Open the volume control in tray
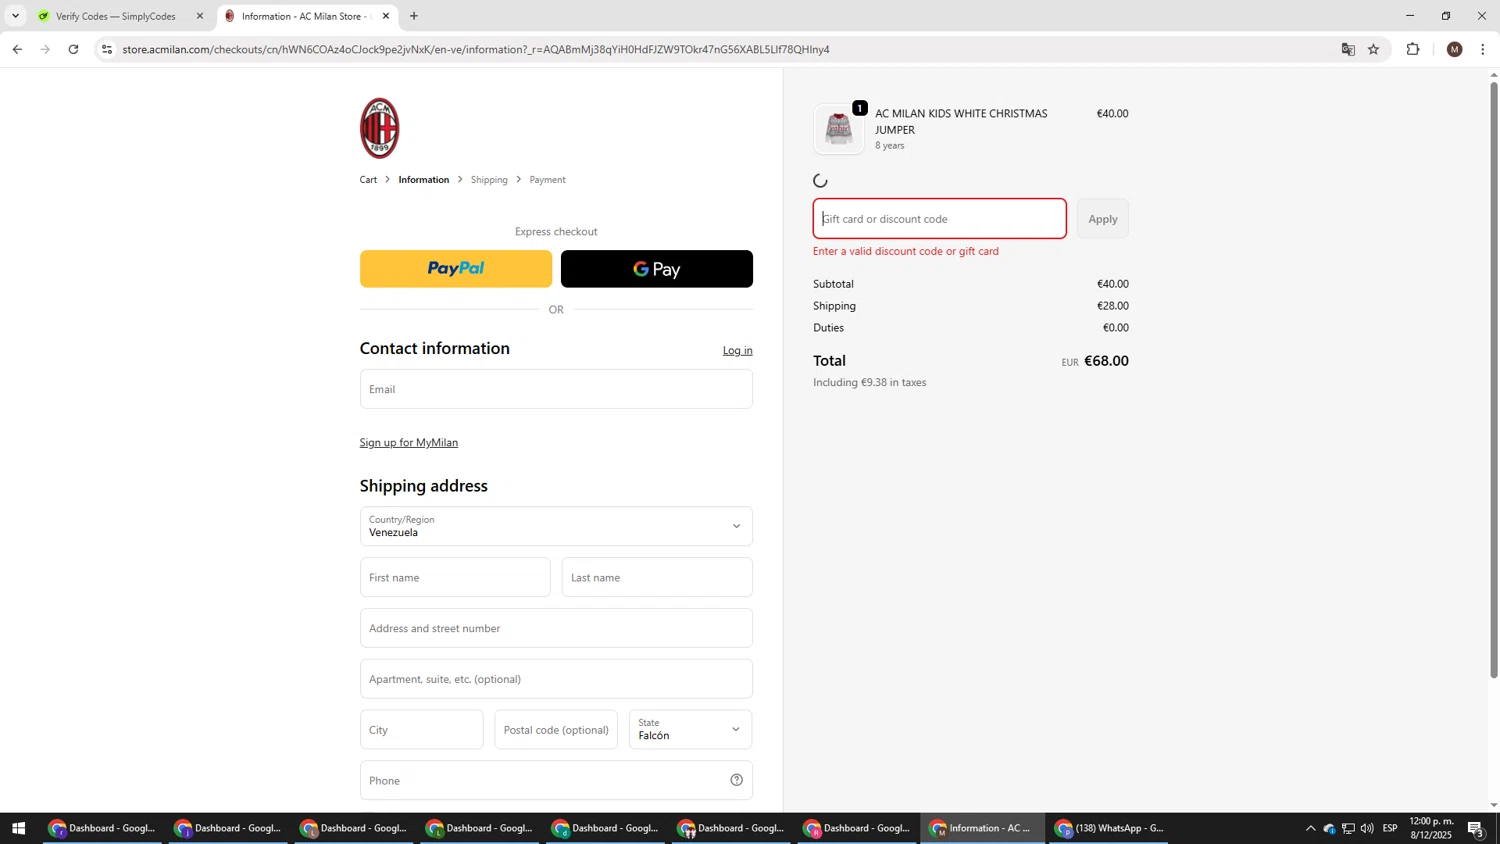 (1367, 828)
